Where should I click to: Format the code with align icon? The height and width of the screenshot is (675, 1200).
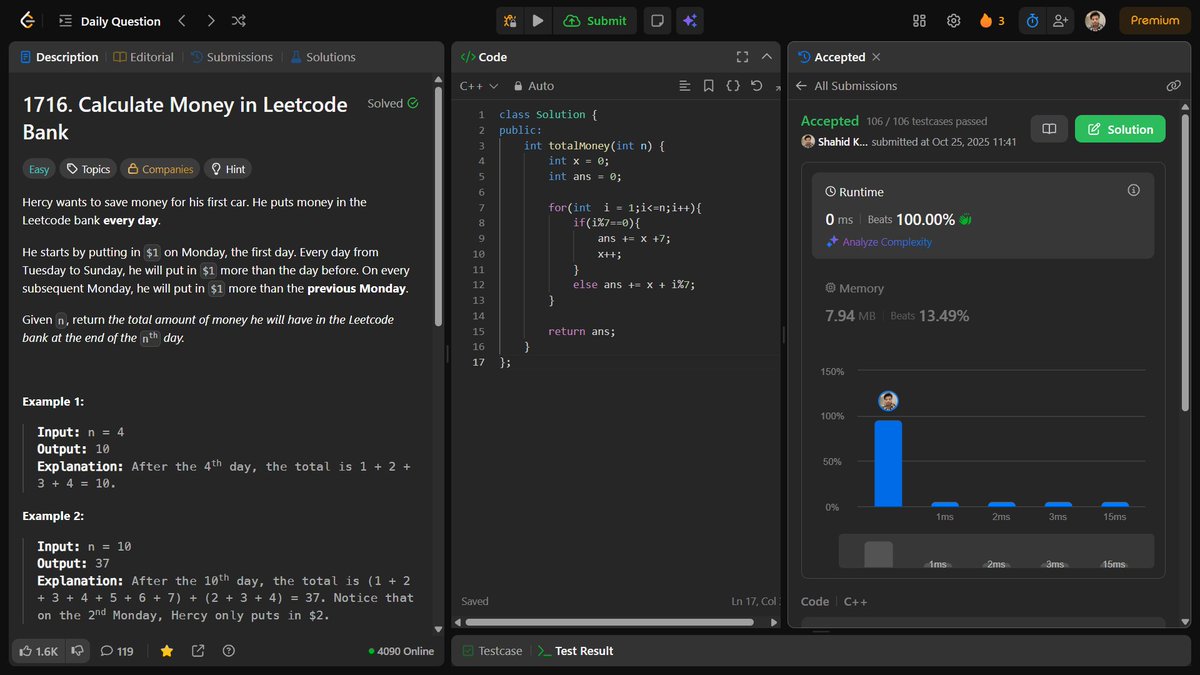pyautogui.click(x=684, y=86)
